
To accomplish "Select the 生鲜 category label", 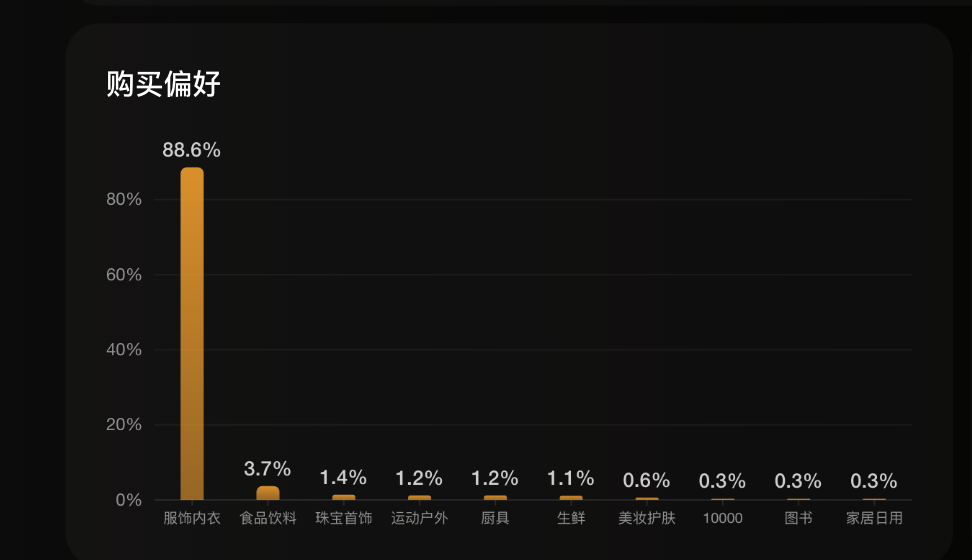I will pos(571,518).
